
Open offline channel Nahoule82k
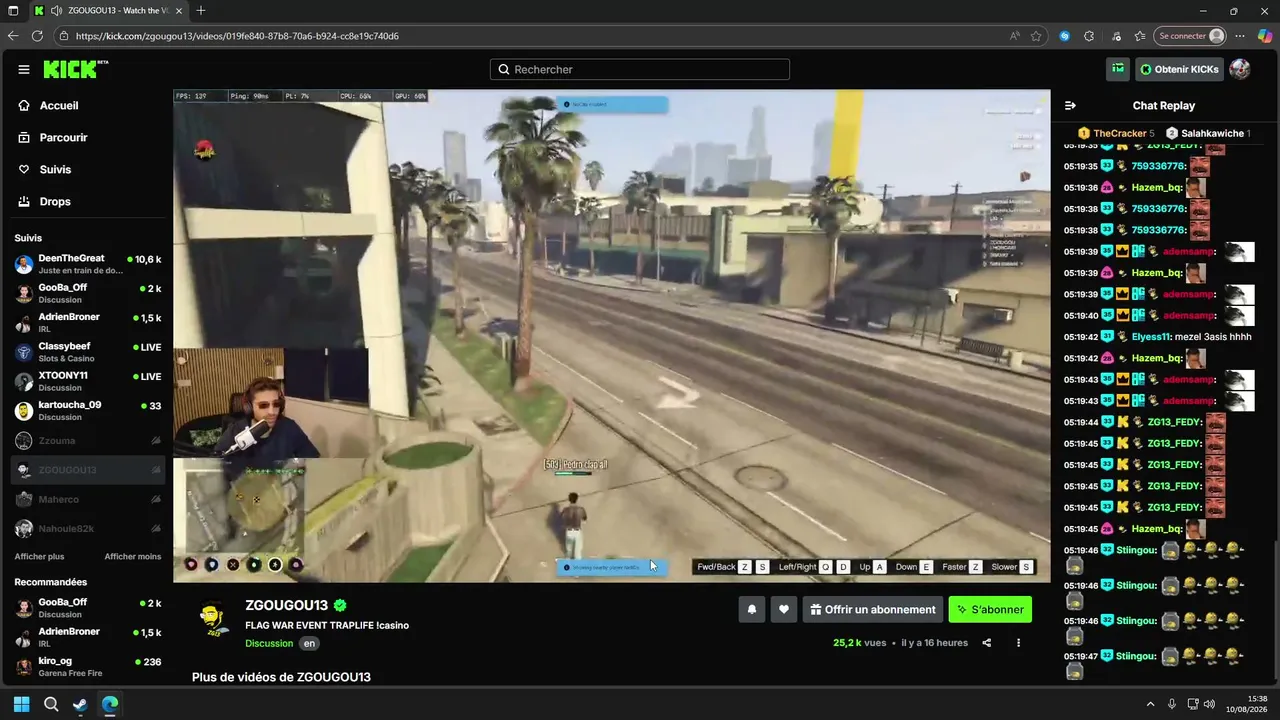[x=87, y=528]
